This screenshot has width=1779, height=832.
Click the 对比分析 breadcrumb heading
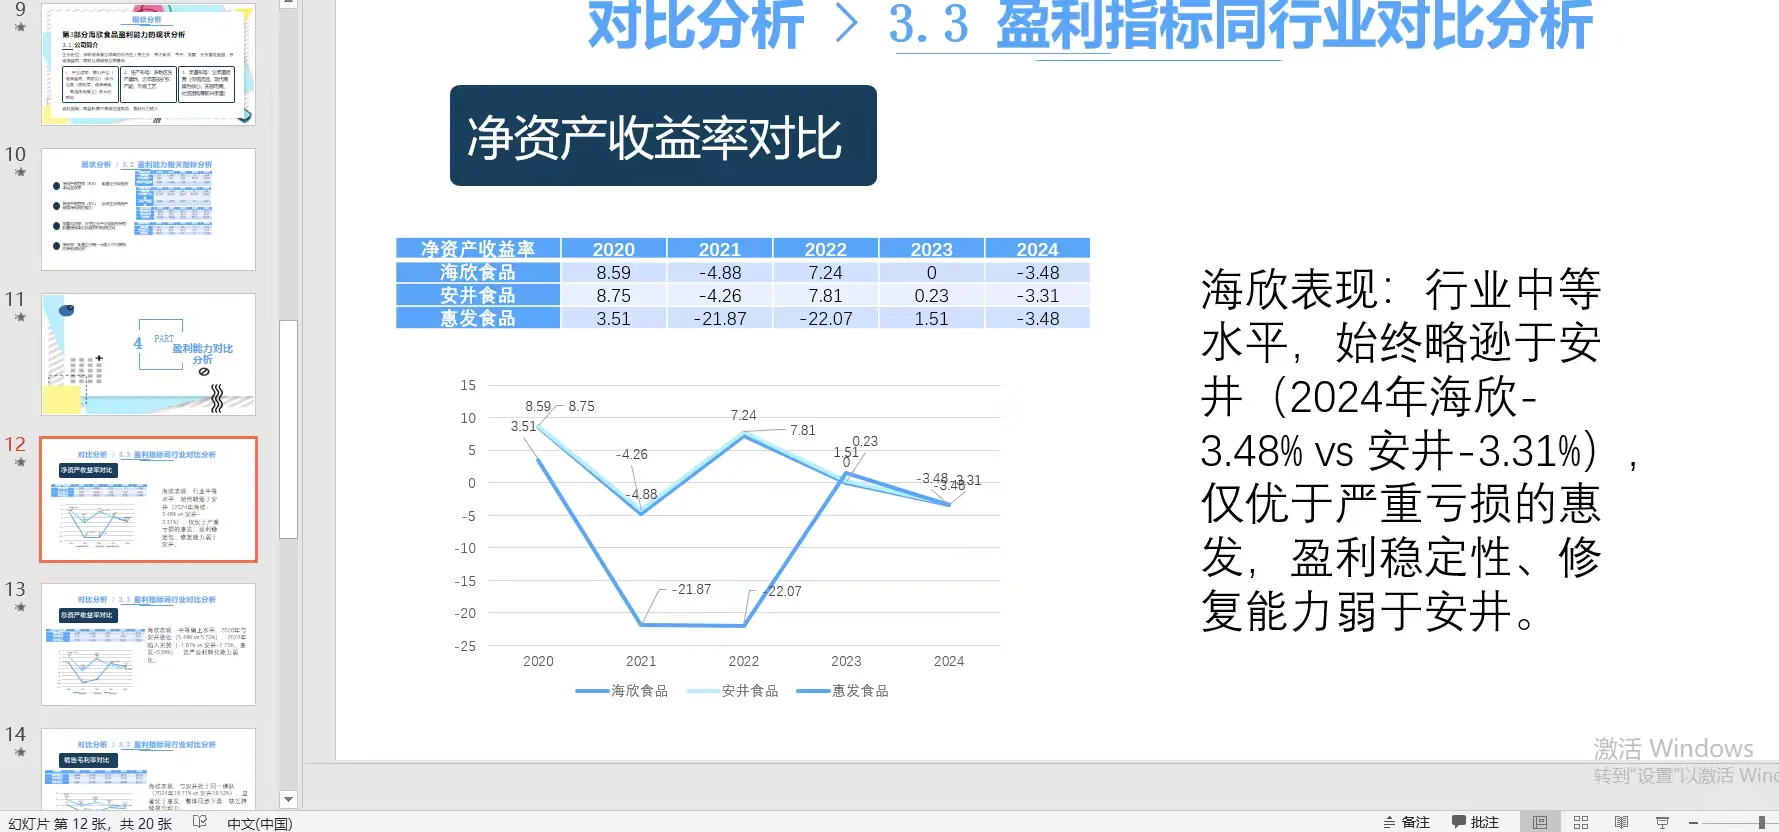pos(696,25)
